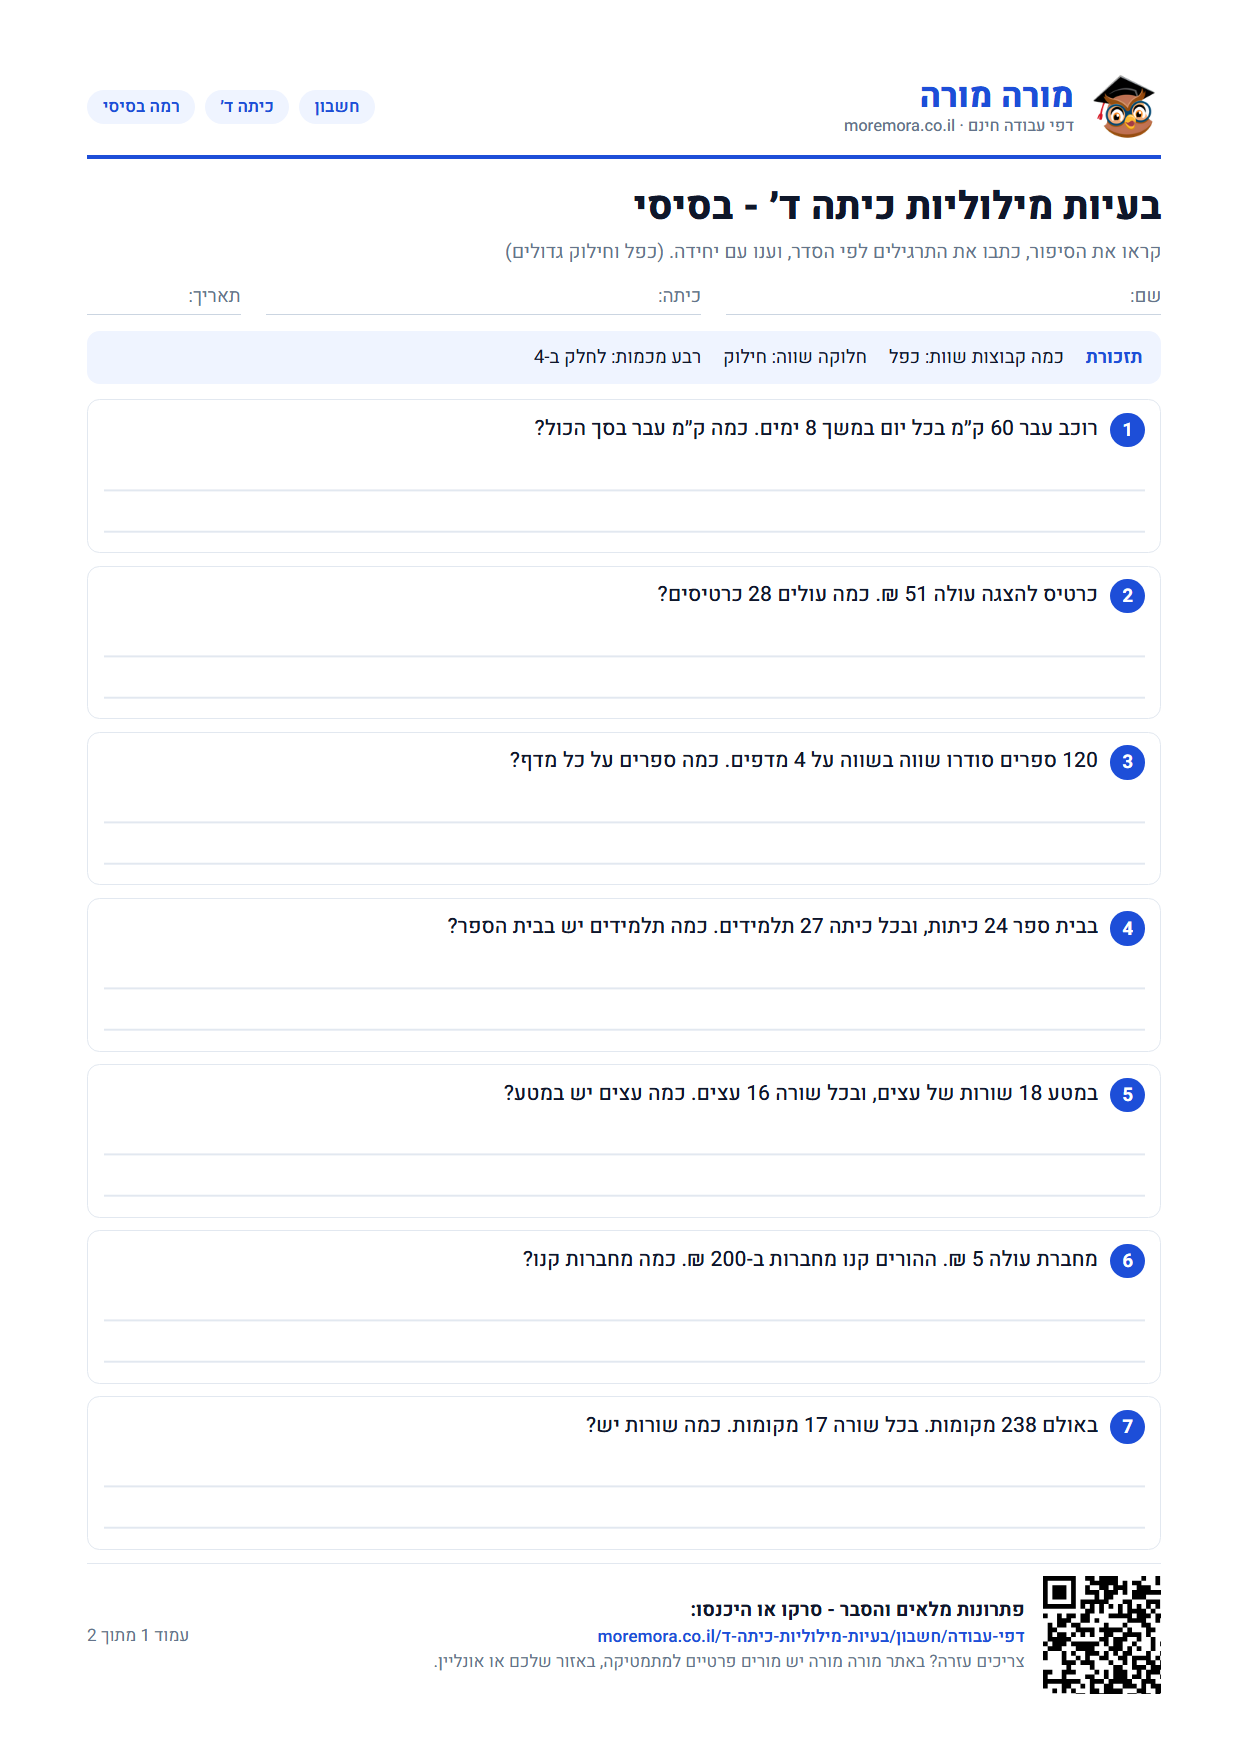Click question number badge 1
Image resolution: width=1240 pixels, height=1754 pixels.
pyautogui.click(x=1127, y=430)
